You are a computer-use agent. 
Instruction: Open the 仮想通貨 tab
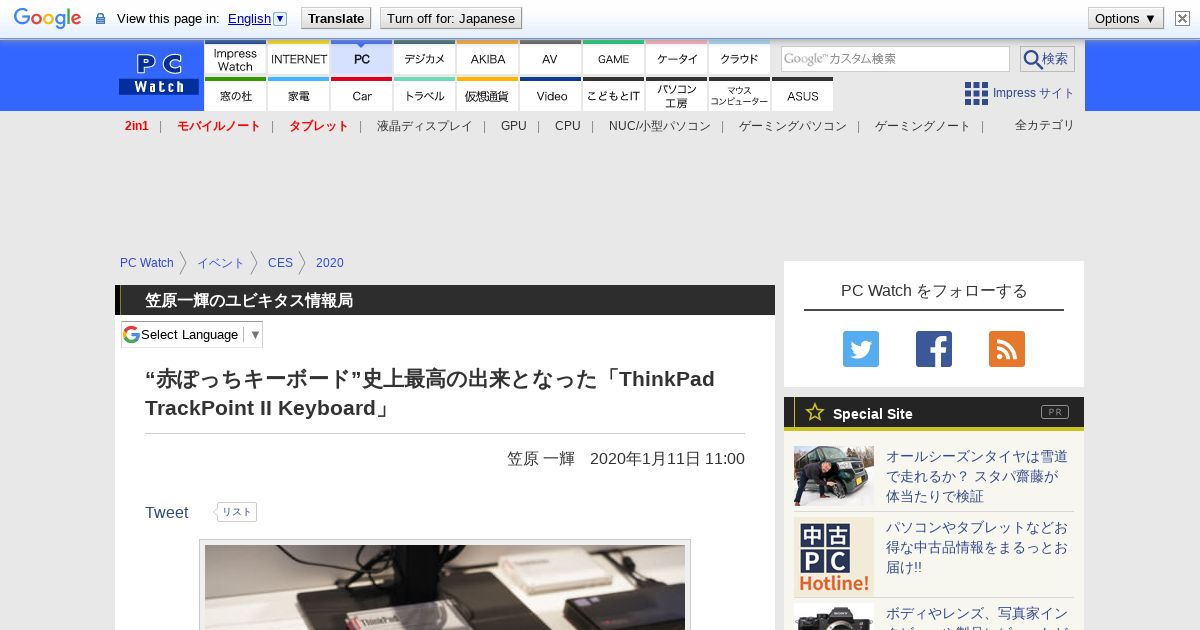point(488,95)
